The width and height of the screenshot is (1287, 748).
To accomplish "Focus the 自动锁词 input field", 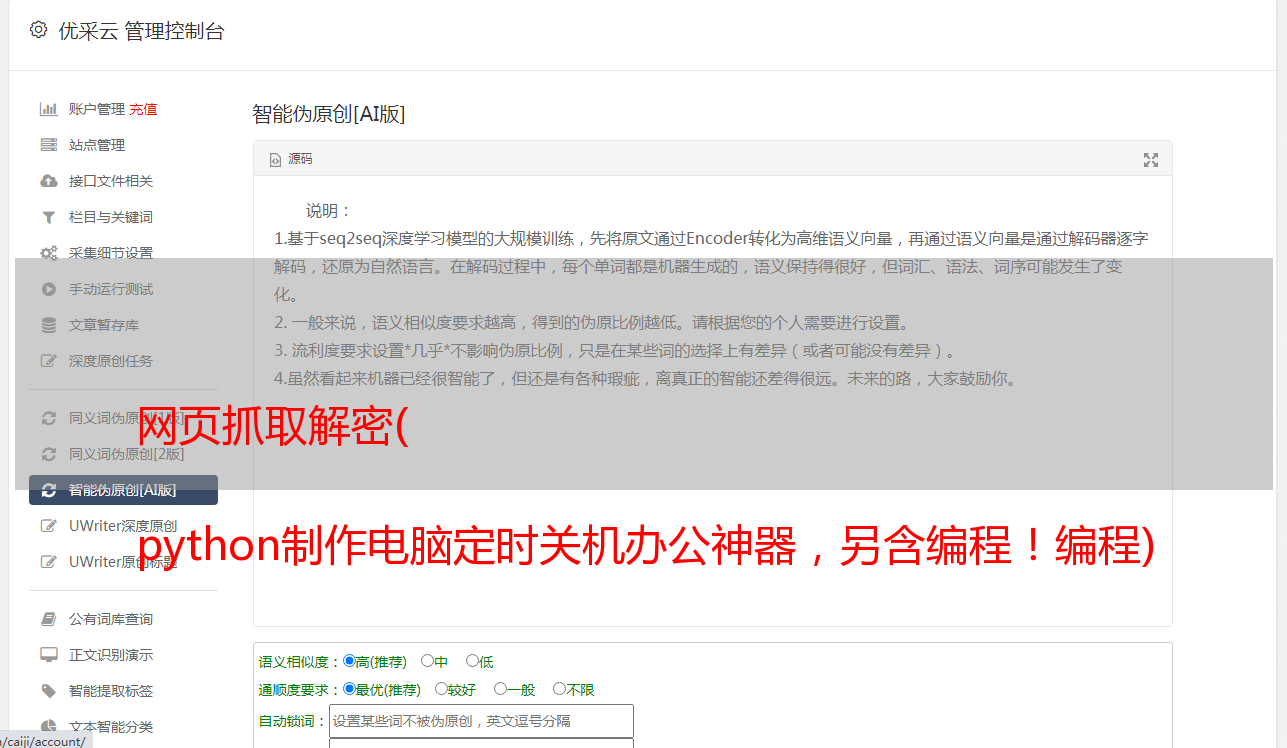I will pyautogui.click(x=481, y=721).
